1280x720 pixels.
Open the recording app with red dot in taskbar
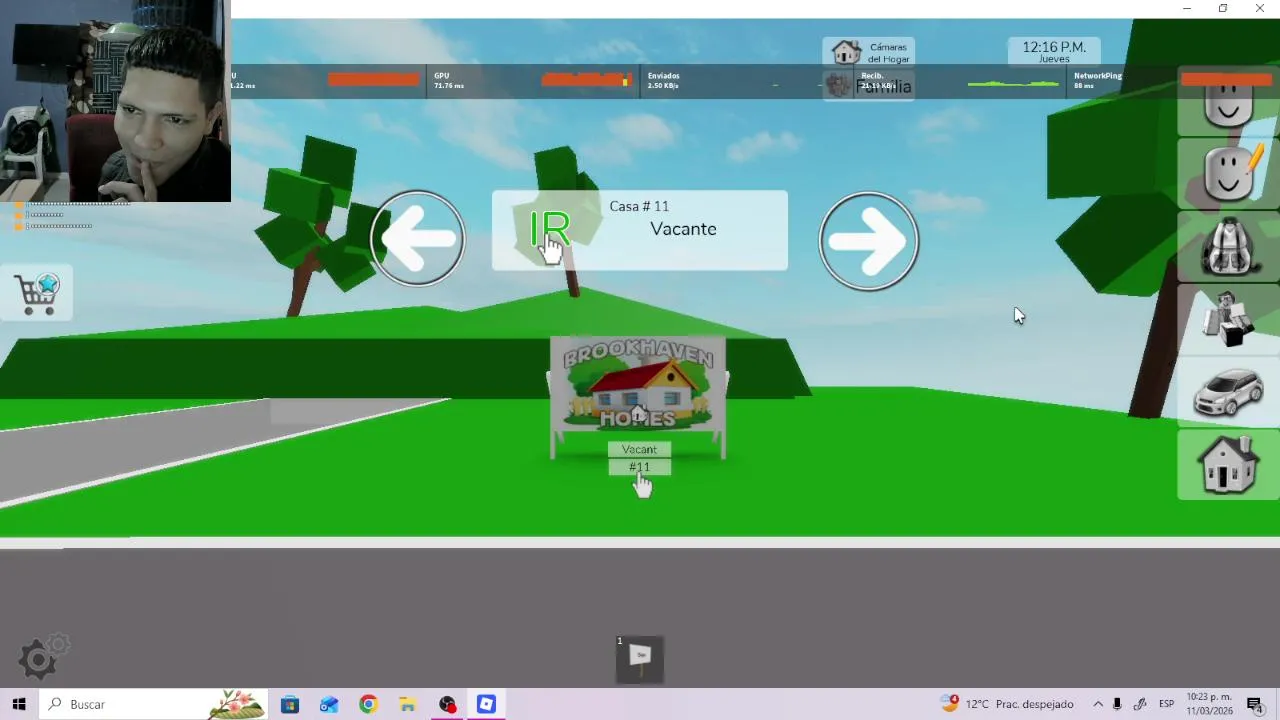[x=447, y=704]
